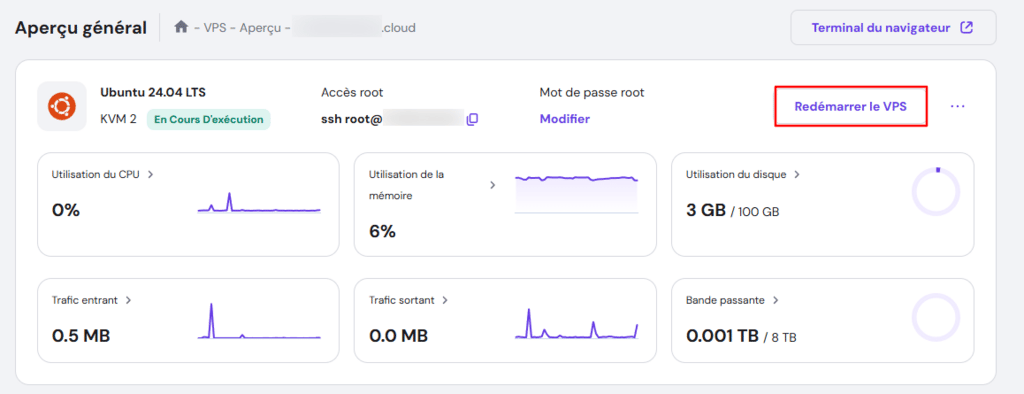
Task: Expand the Utilisation du disque chevron
Action: (x=798, y=174)
